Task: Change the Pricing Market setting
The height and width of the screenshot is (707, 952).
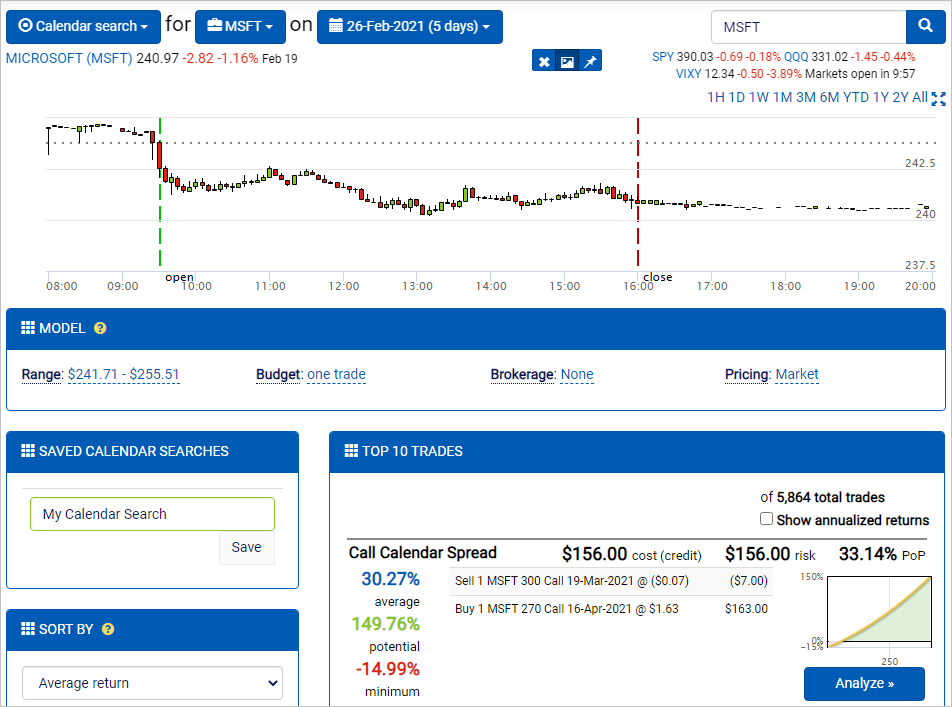Action: coord(797,375)
